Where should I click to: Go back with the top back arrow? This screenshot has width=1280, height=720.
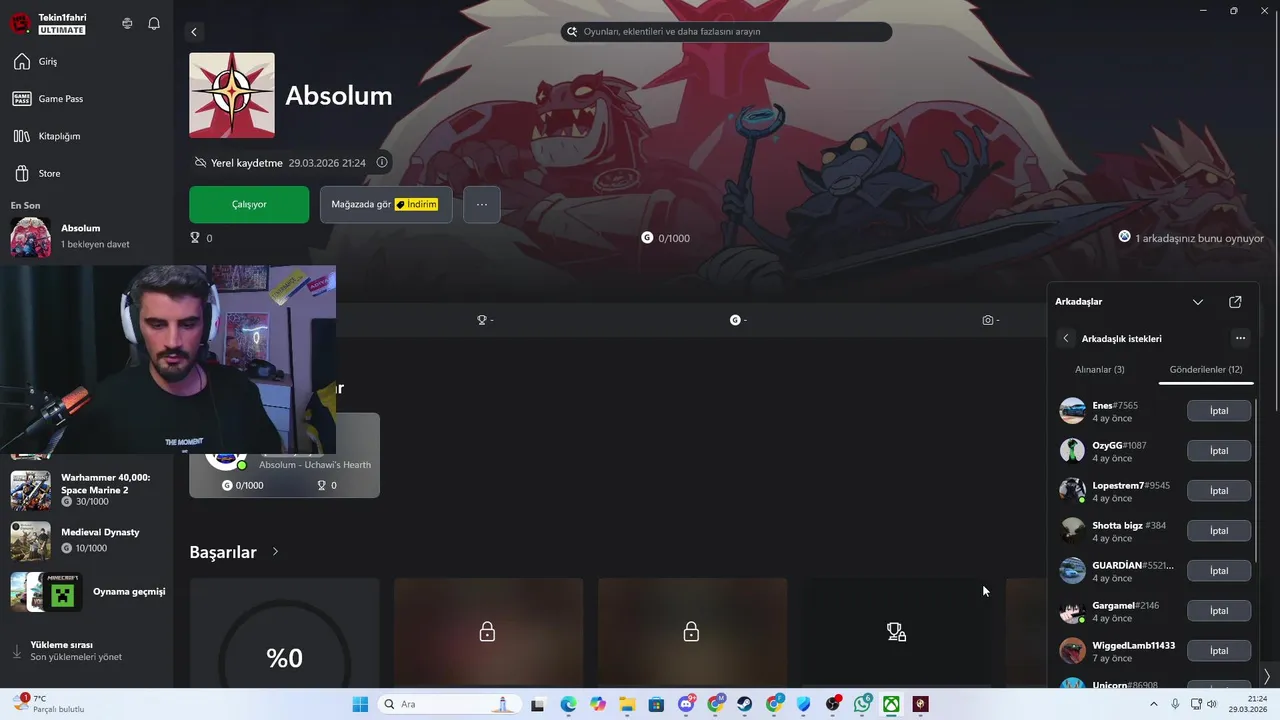point(194,32)
